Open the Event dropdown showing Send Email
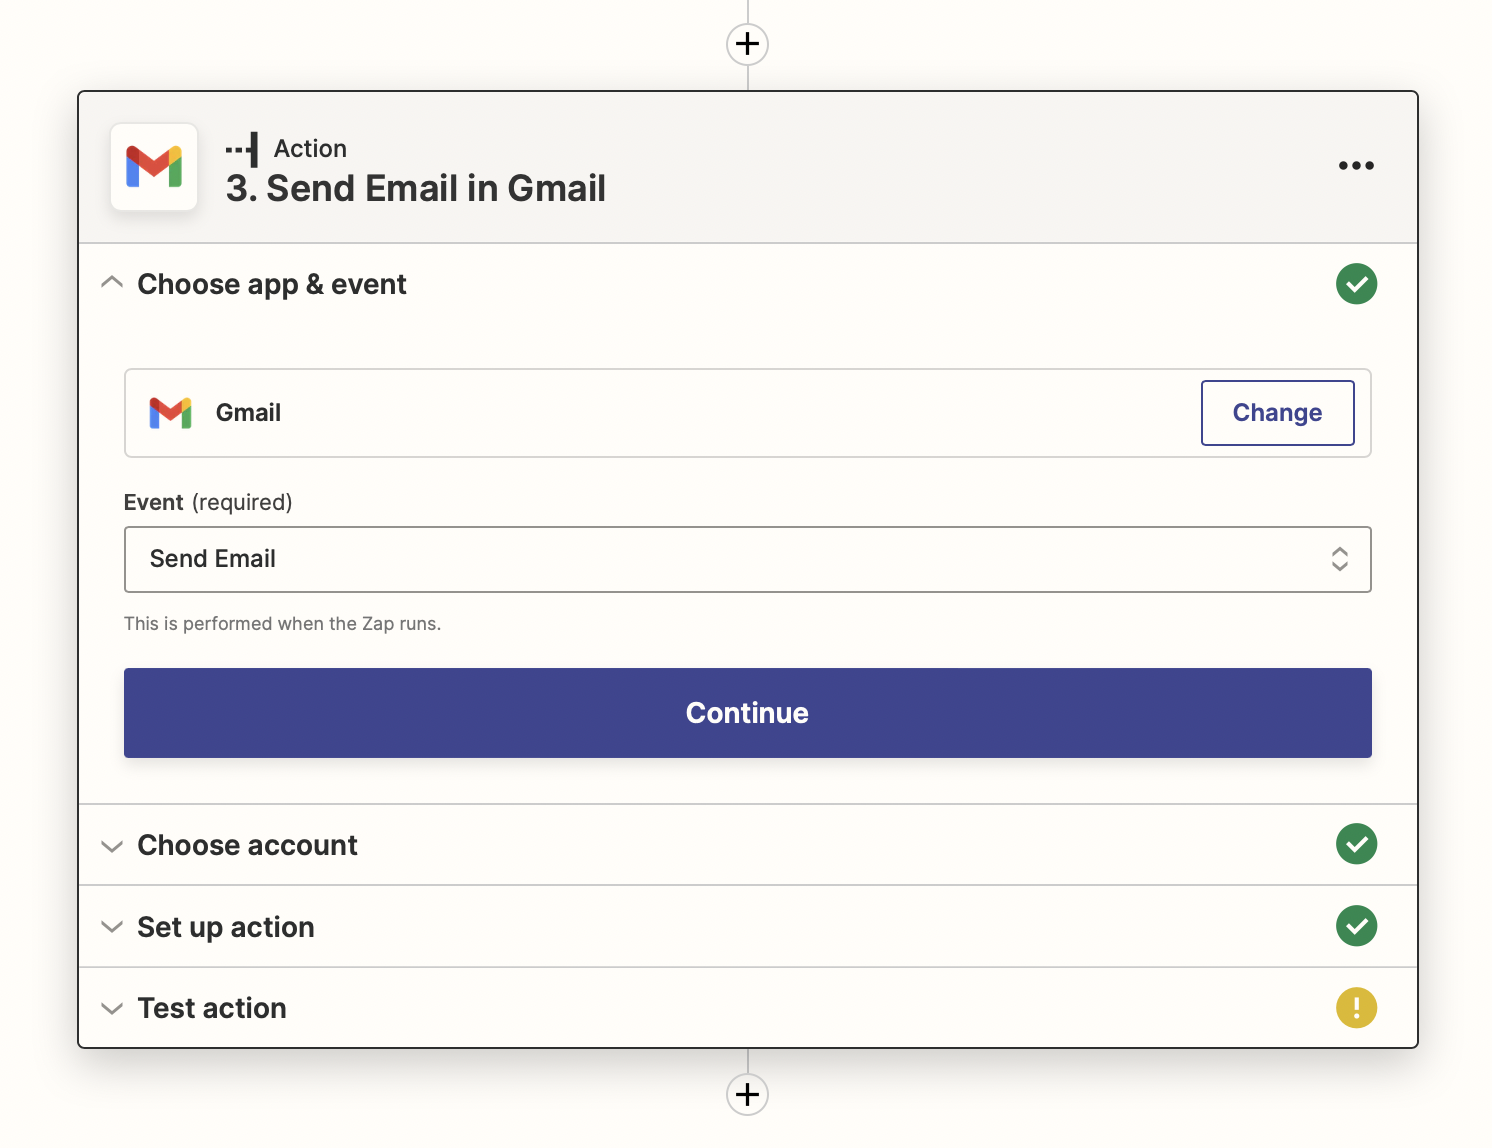The image size is (1492, 1148). (x=747, y=559)
